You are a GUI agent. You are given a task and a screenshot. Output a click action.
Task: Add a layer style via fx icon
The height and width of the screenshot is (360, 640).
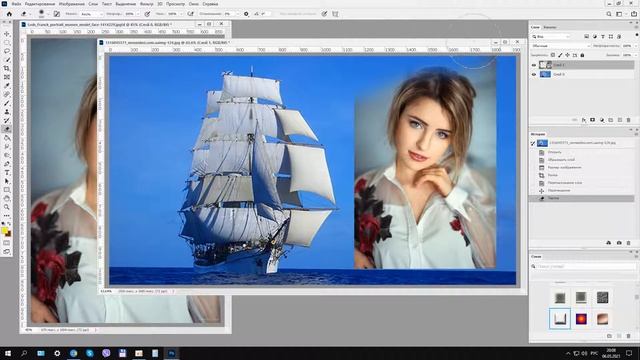[x=584, y=120]
